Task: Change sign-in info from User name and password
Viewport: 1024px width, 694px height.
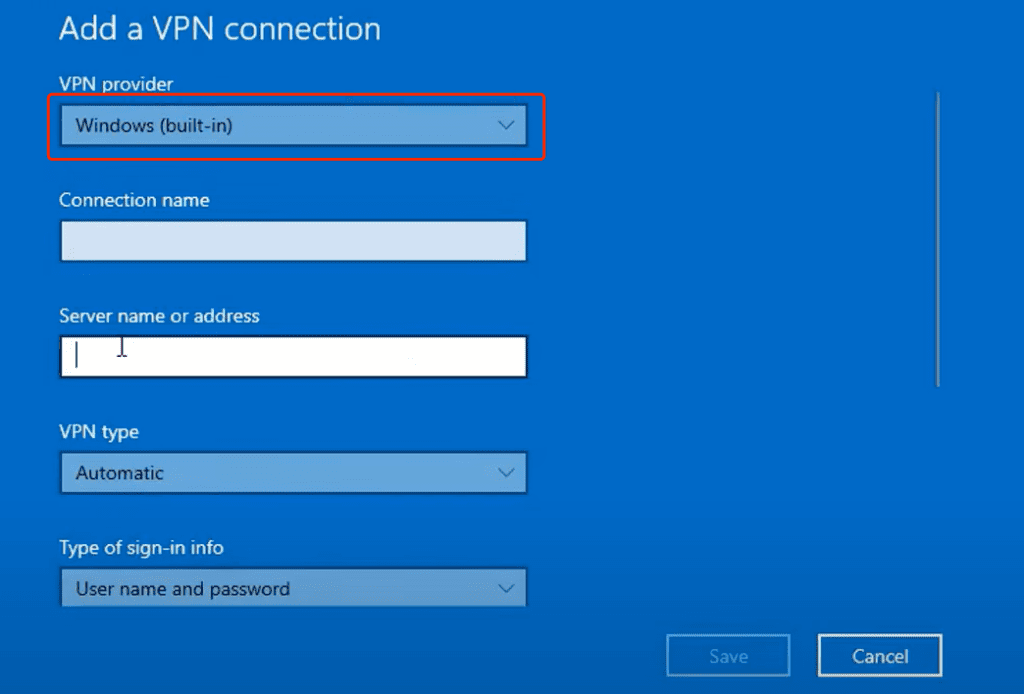Action: tap(293, 588)
